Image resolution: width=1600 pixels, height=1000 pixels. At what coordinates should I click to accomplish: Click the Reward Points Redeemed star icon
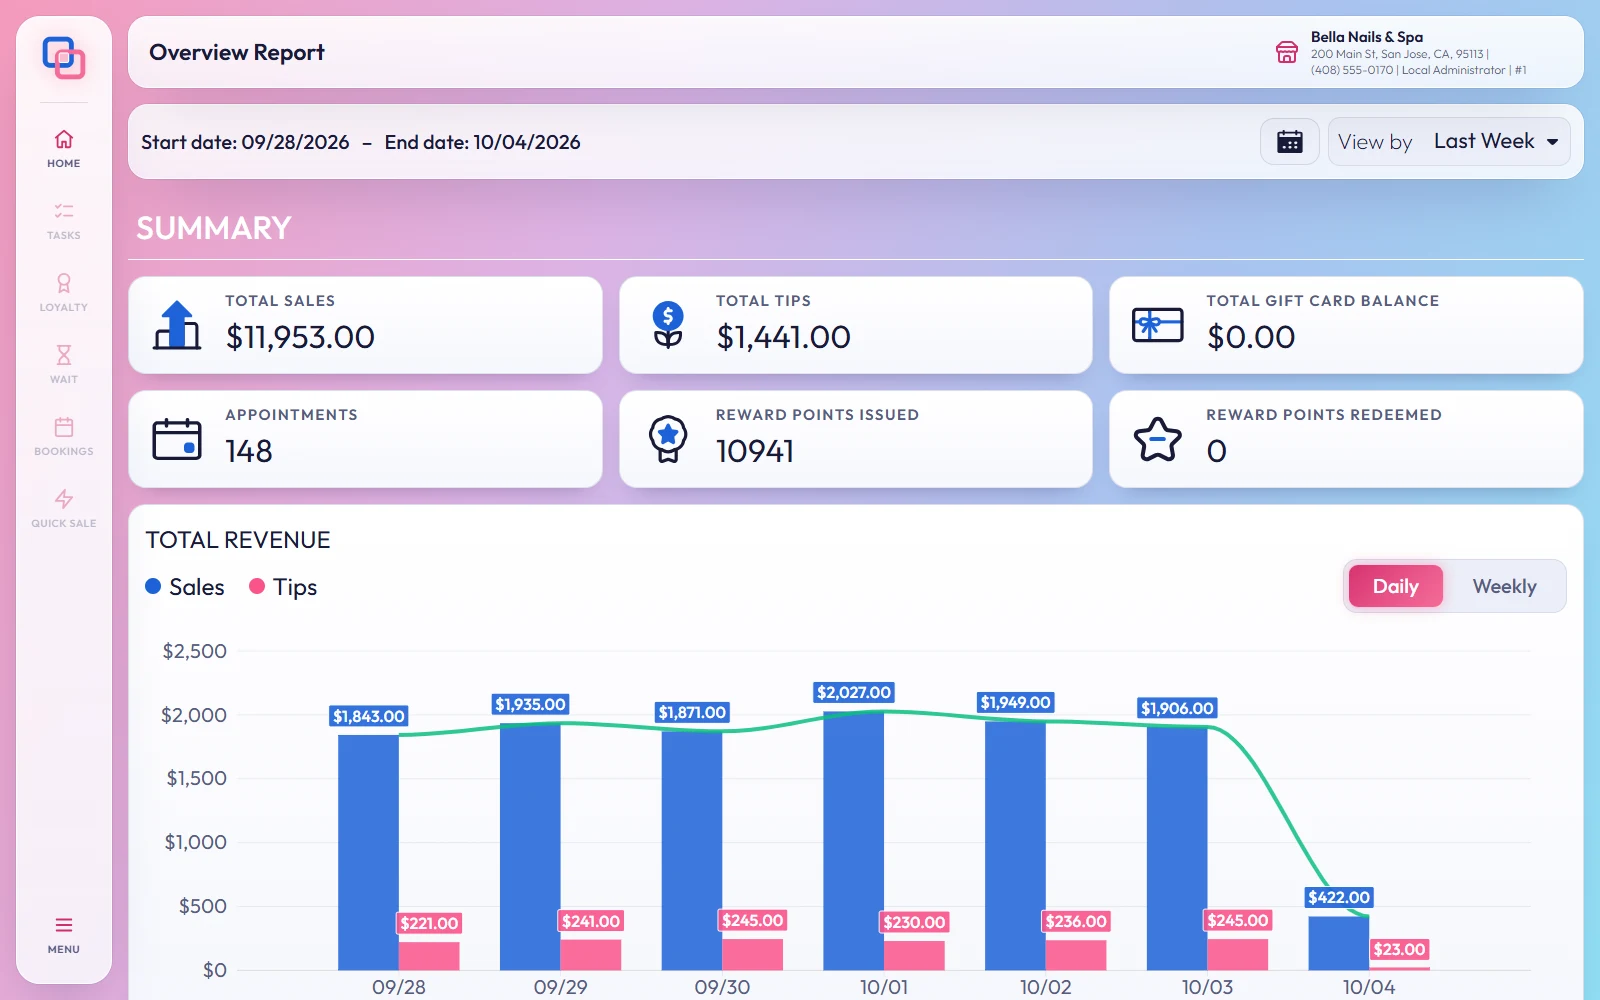(1158, 439)
